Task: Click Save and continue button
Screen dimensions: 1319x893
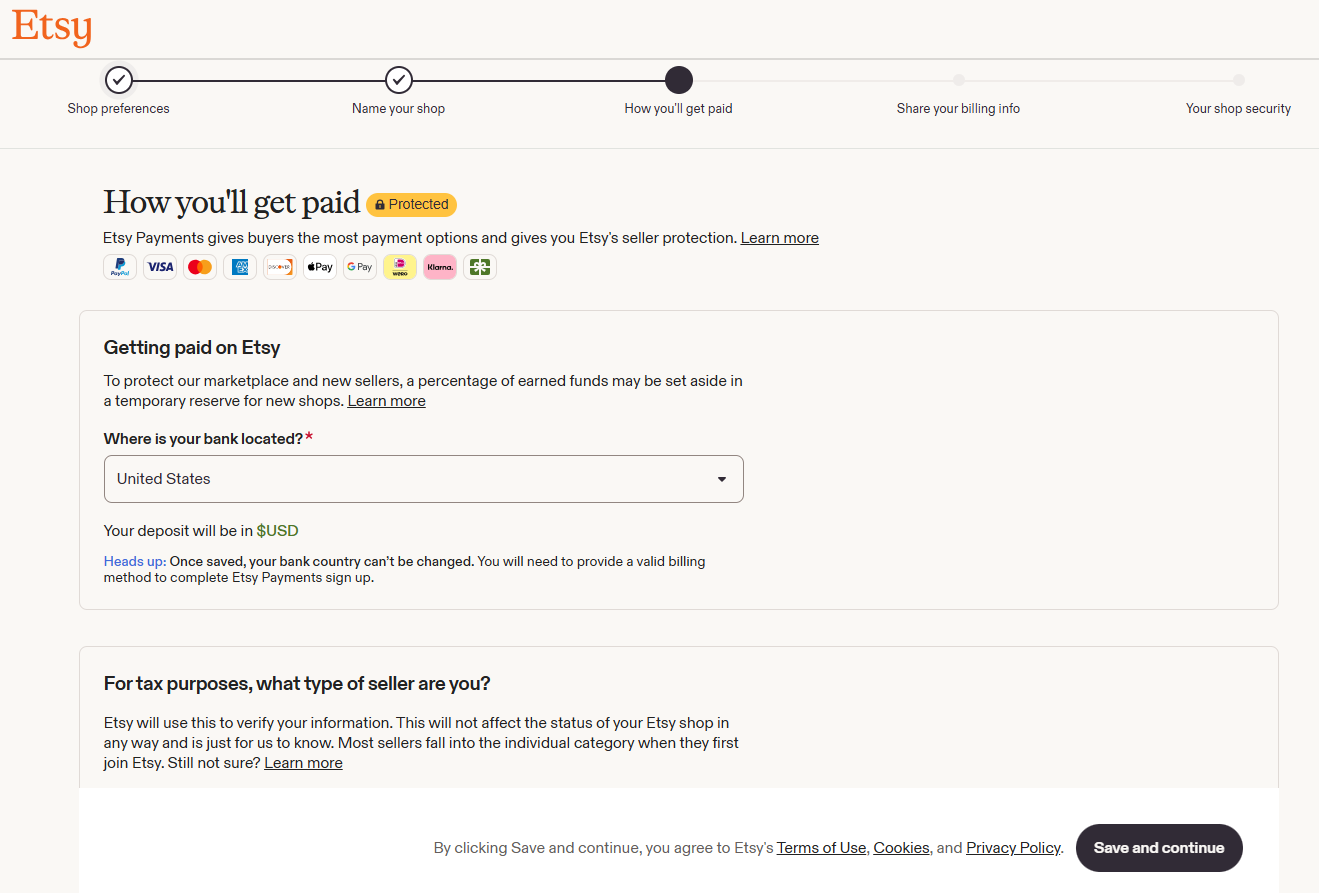Action: click(1159, 848)
